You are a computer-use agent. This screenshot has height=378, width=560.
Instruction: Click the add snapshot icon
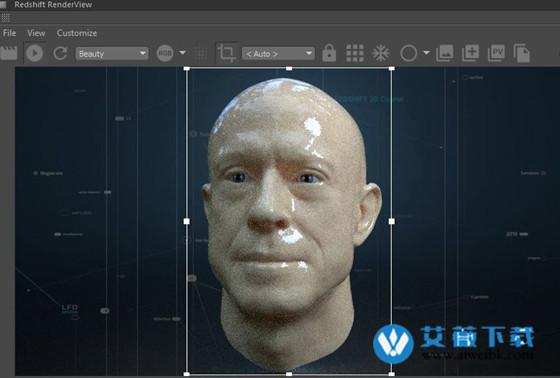(470, 53)
